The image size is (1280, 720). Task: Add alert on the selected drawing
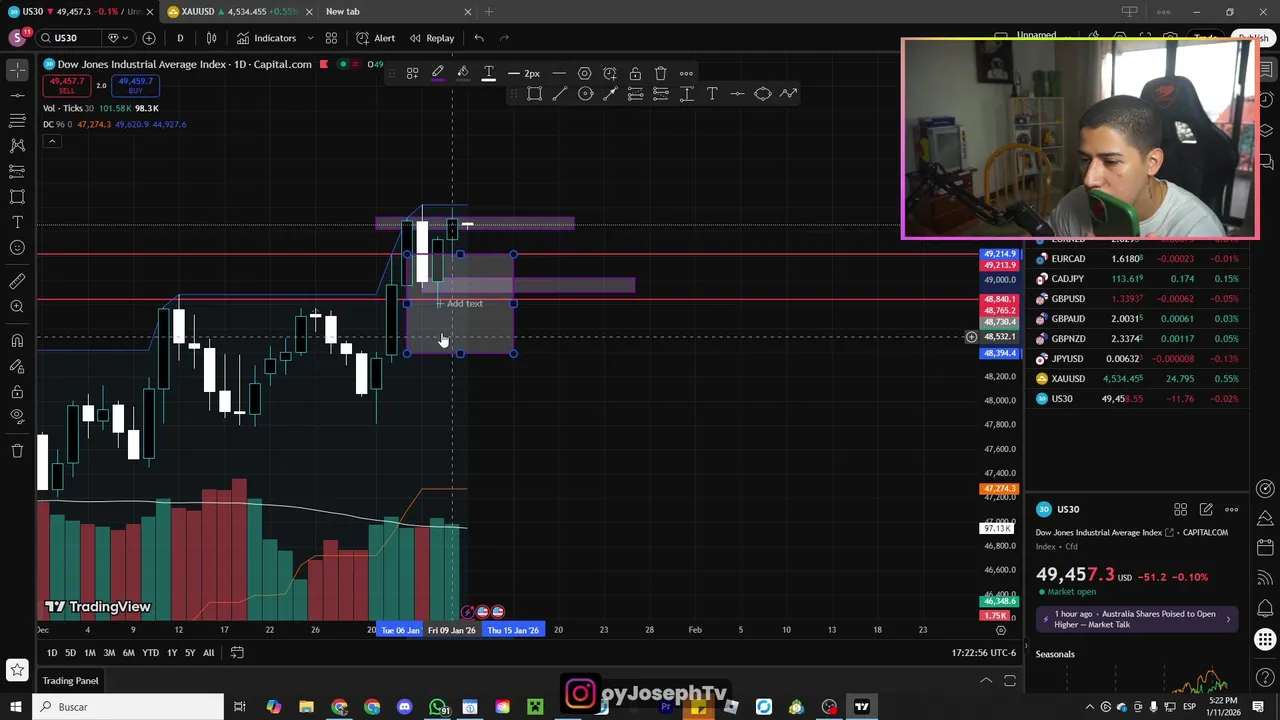coord(610,73)
